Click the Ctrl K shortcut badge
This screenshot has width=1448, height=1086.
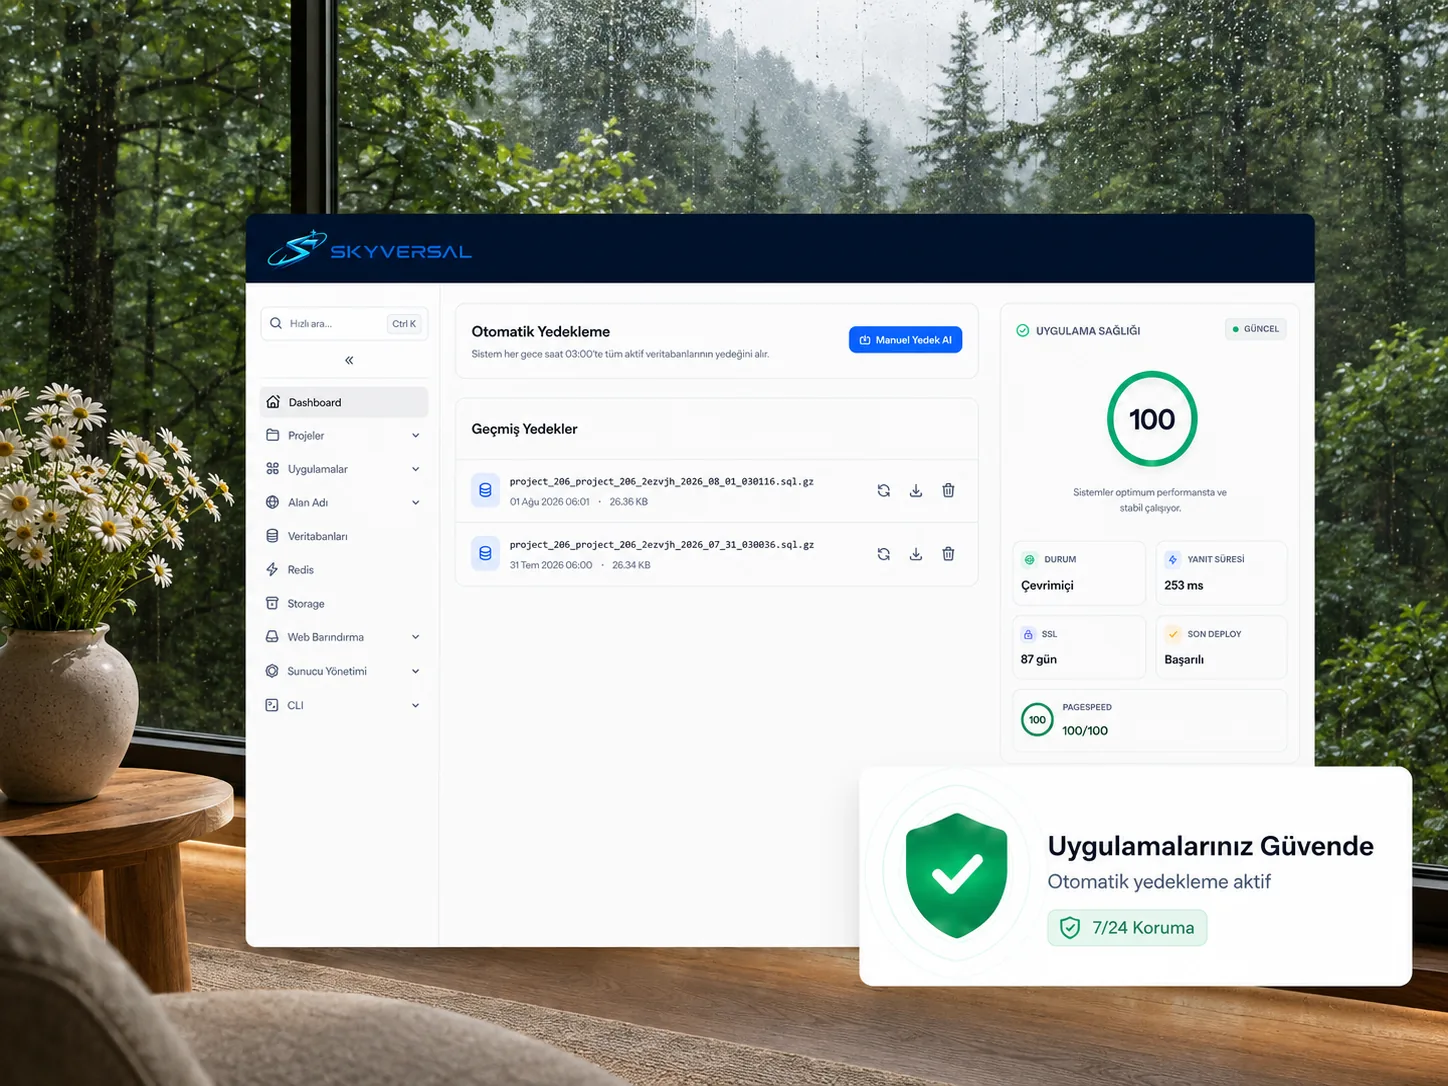click(404, 324)
